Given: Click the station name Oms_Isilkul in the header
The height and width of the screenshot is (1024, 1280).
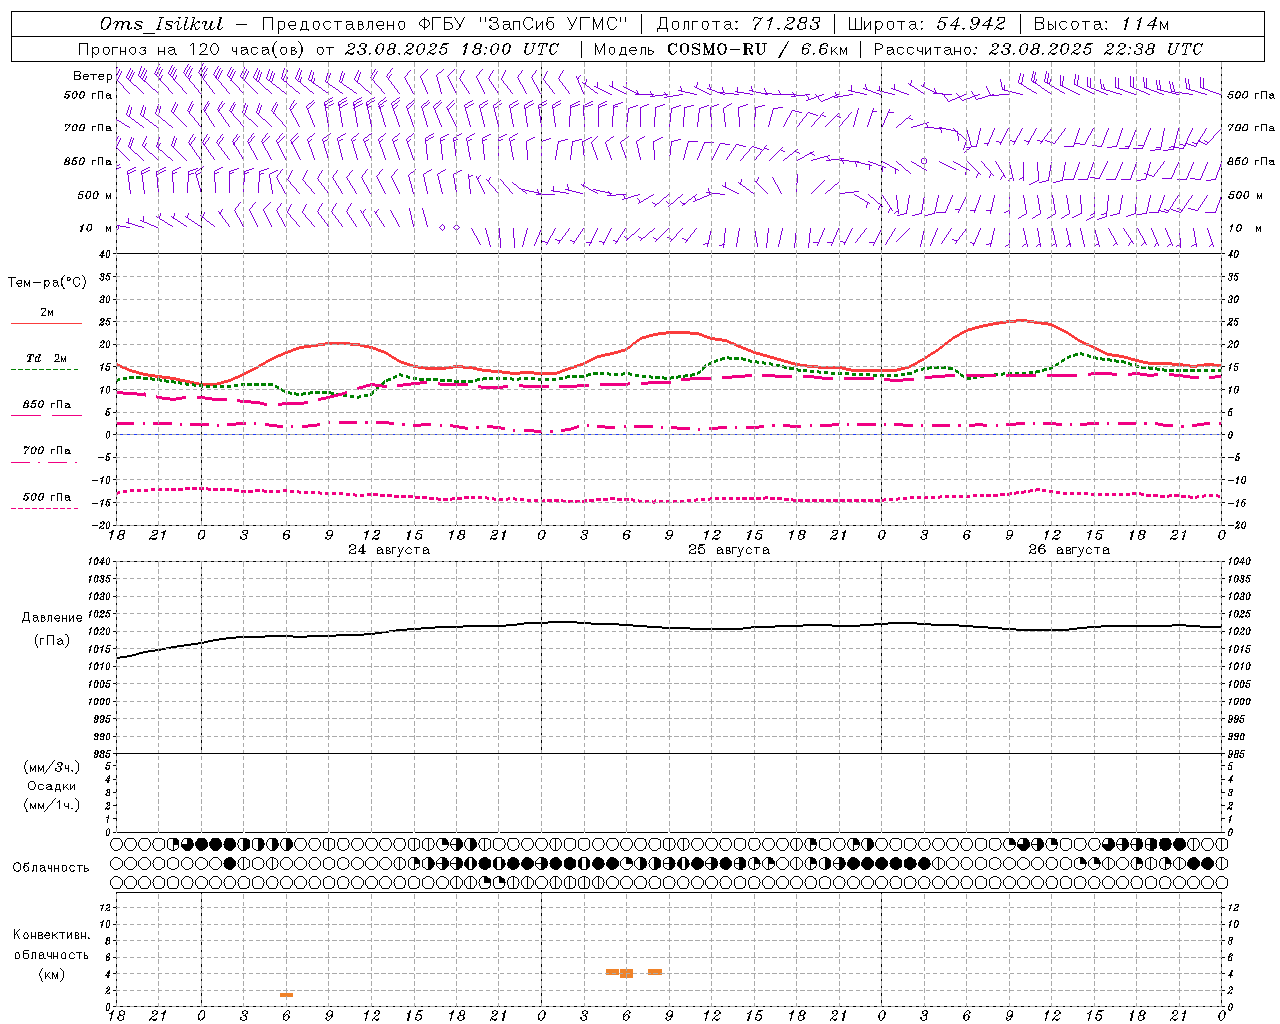Looking at the screenshot, I should click(162, 24).
